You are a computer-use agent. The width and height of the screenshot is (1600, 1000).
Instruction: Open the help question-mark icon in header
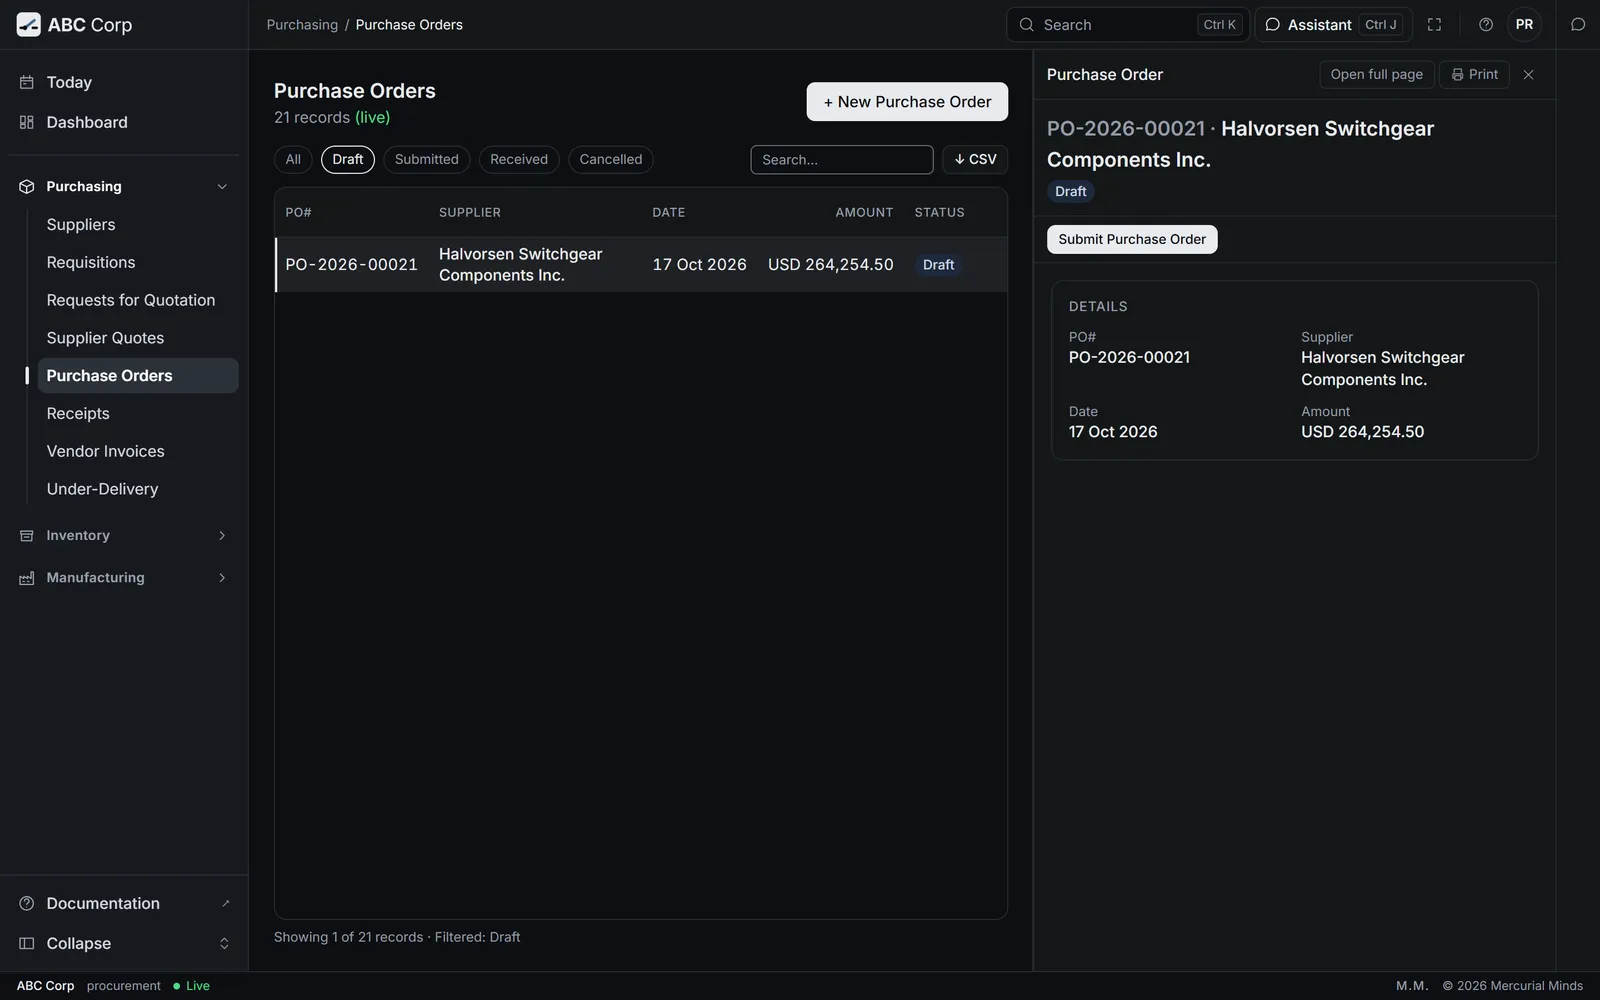[1486, 25]
